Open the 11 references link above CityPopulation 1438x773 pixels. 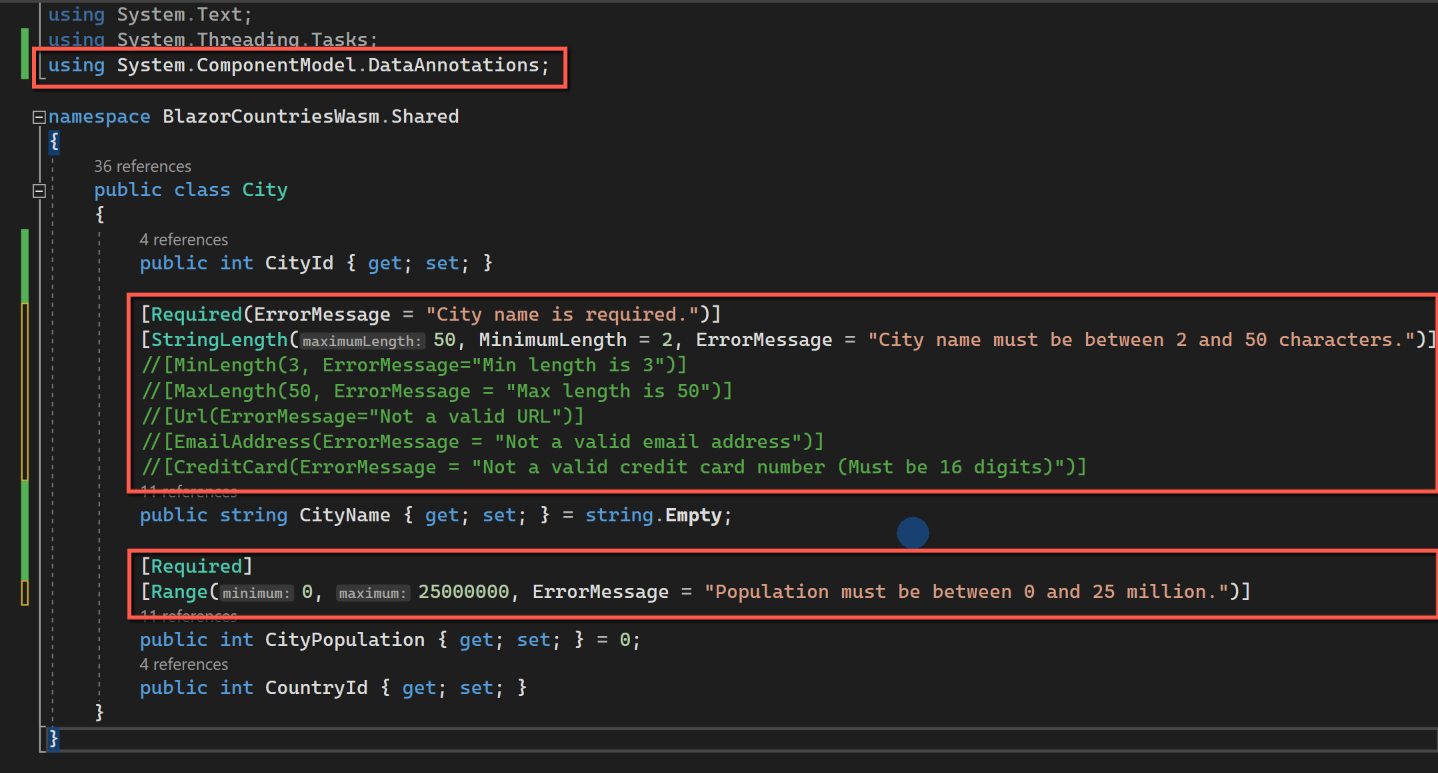pyautogui.click(x=189, y=615)
